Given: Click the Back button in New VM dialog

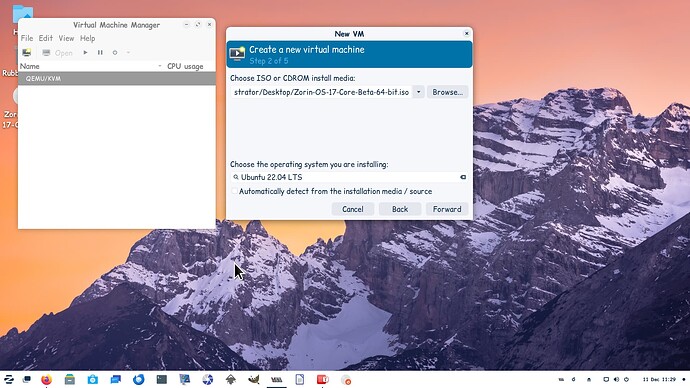Looking at the screenshot, I should 400,209.
